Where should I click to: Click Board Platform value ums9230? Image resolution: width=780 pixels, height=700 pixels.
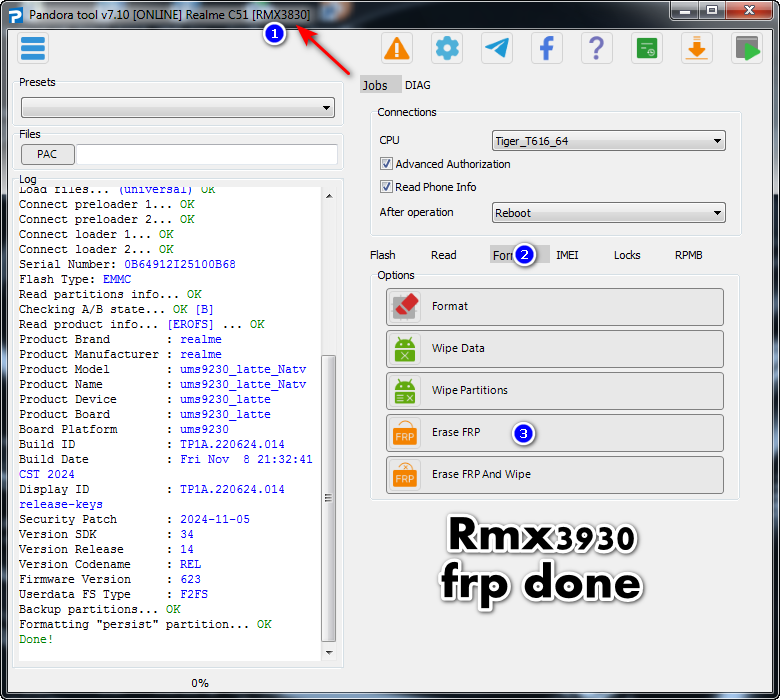point(204,429)
